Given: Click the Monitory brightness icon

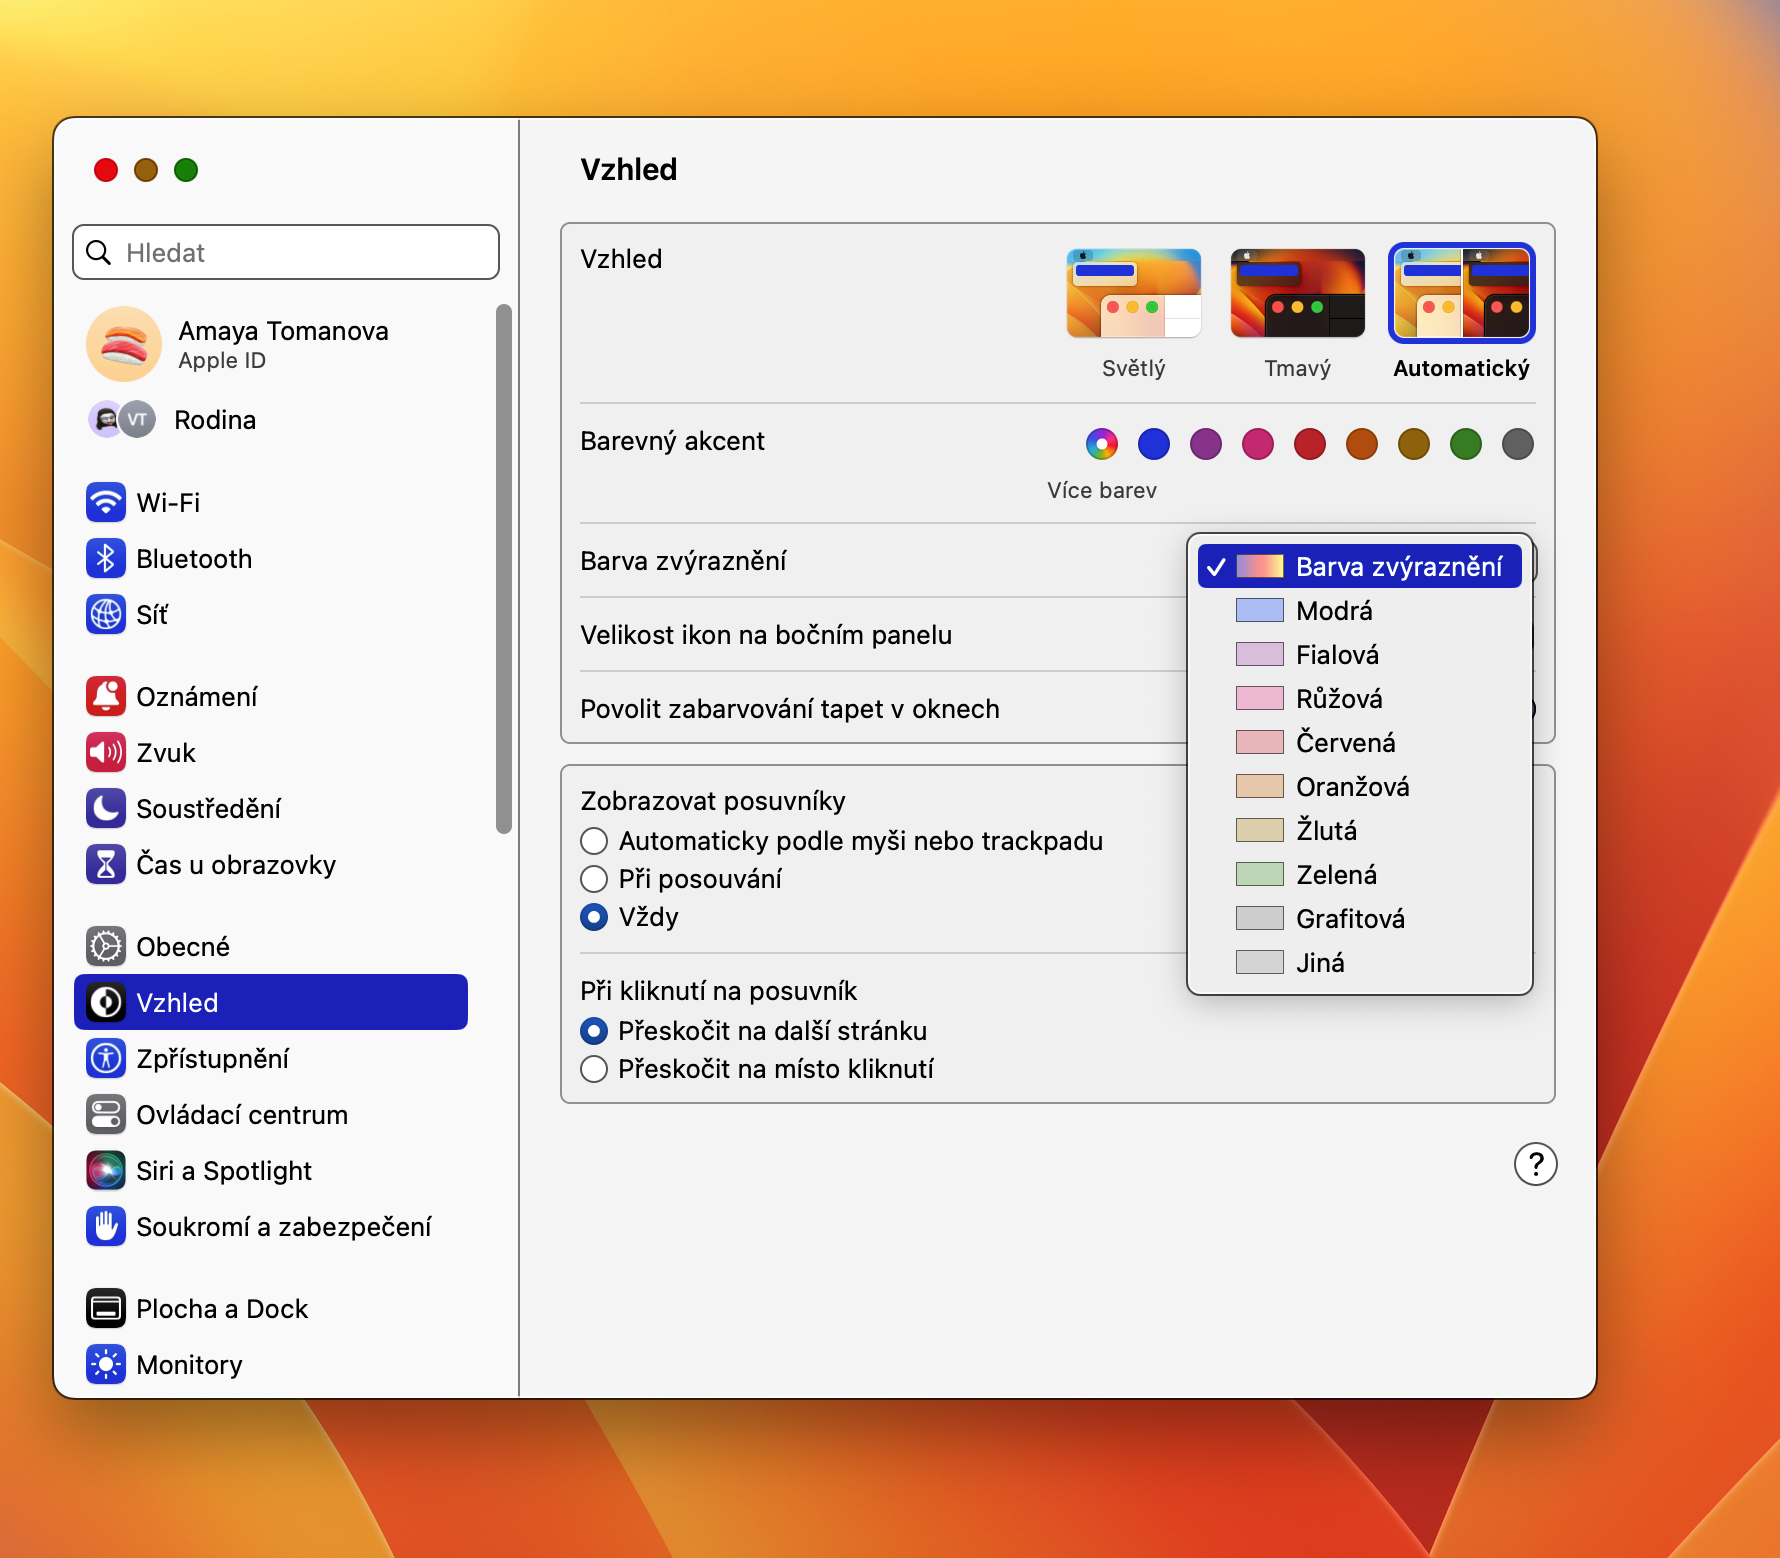Looking at the screenshot, I should [106, 1364].
